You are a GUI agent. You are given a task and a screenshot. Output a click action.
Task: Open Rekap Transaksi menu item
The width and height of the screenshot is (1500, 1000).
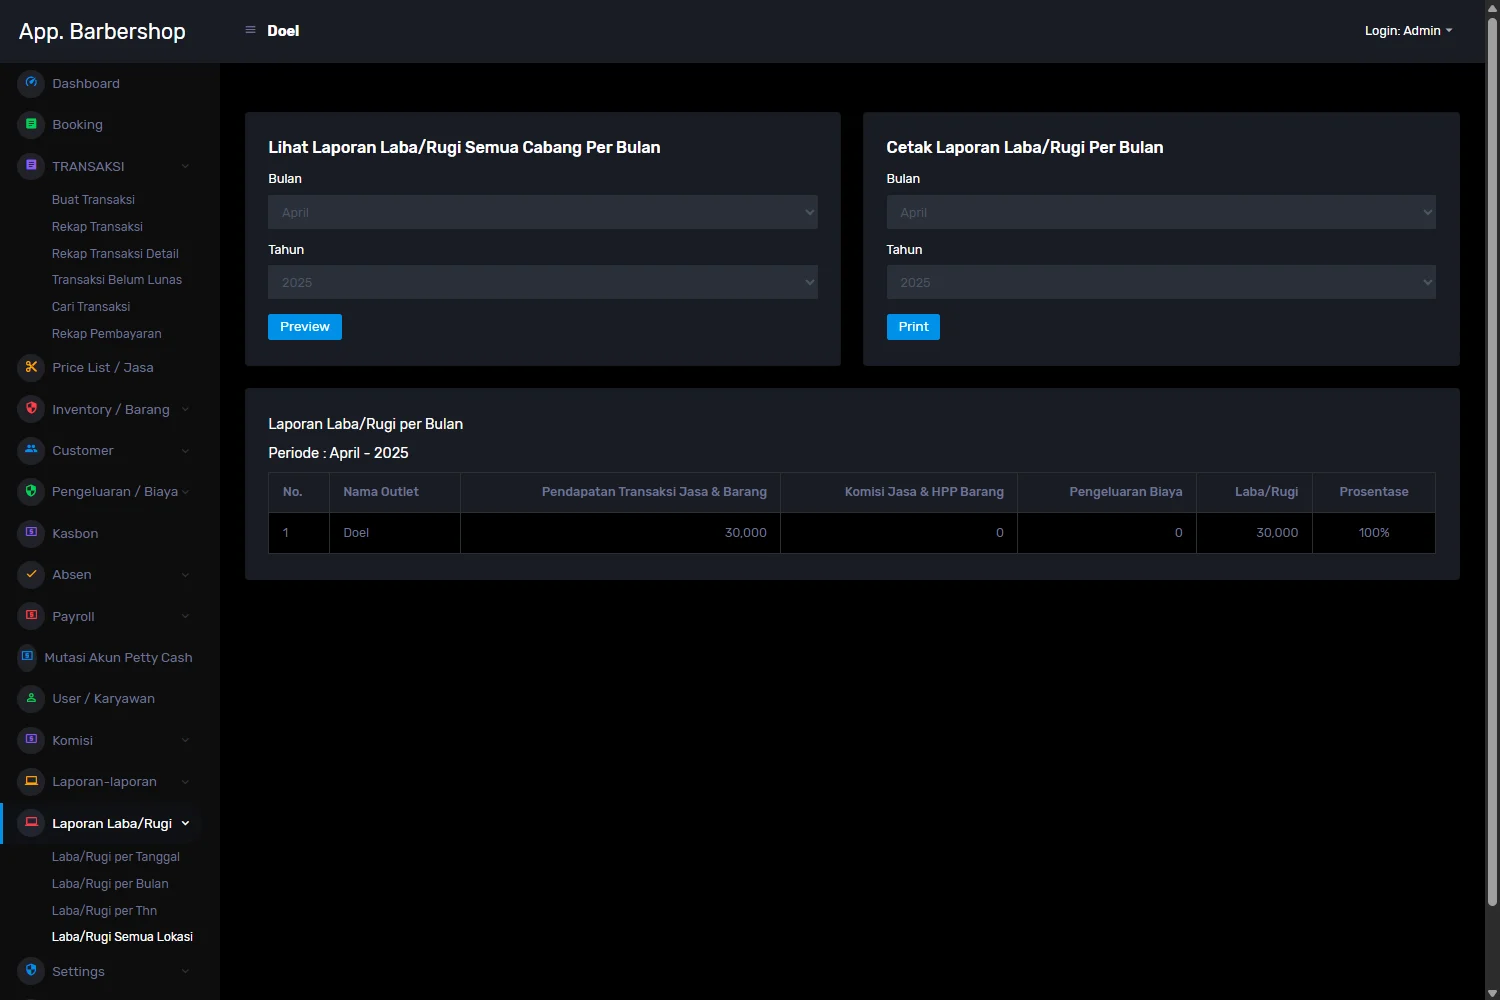(97, 227)
